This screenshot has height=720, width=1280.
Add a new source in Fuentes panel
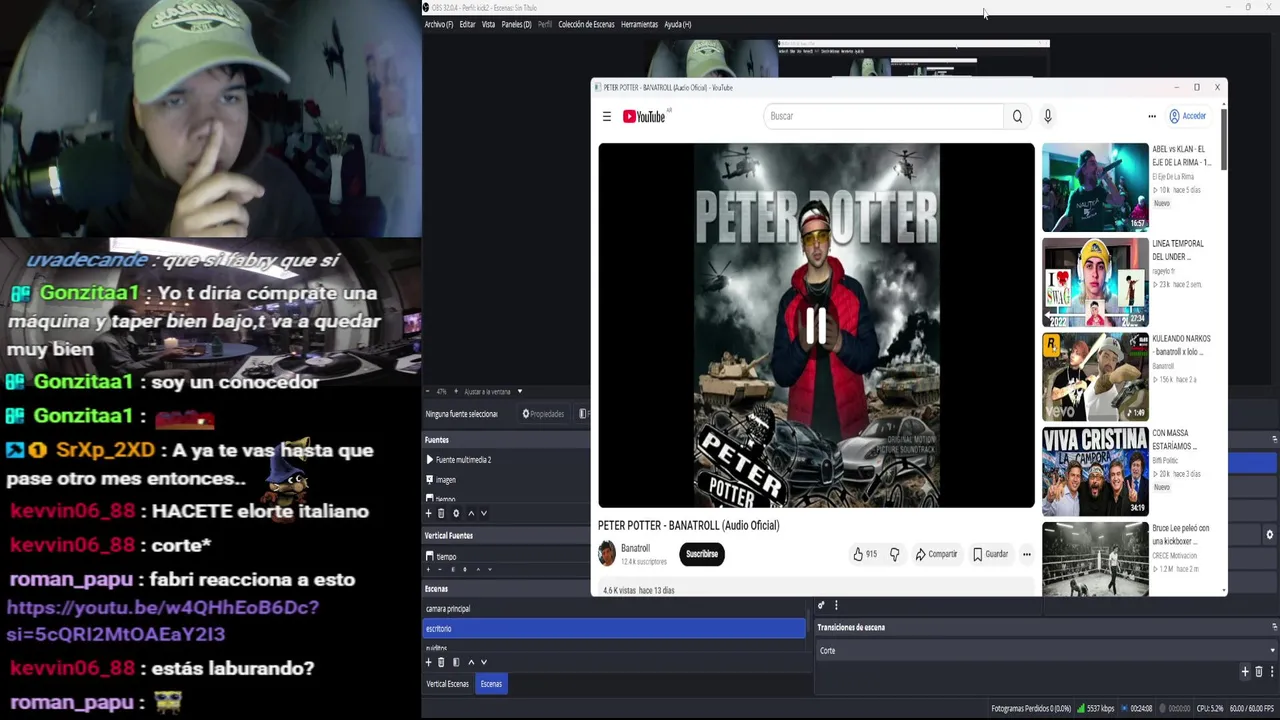click(429, 513)
